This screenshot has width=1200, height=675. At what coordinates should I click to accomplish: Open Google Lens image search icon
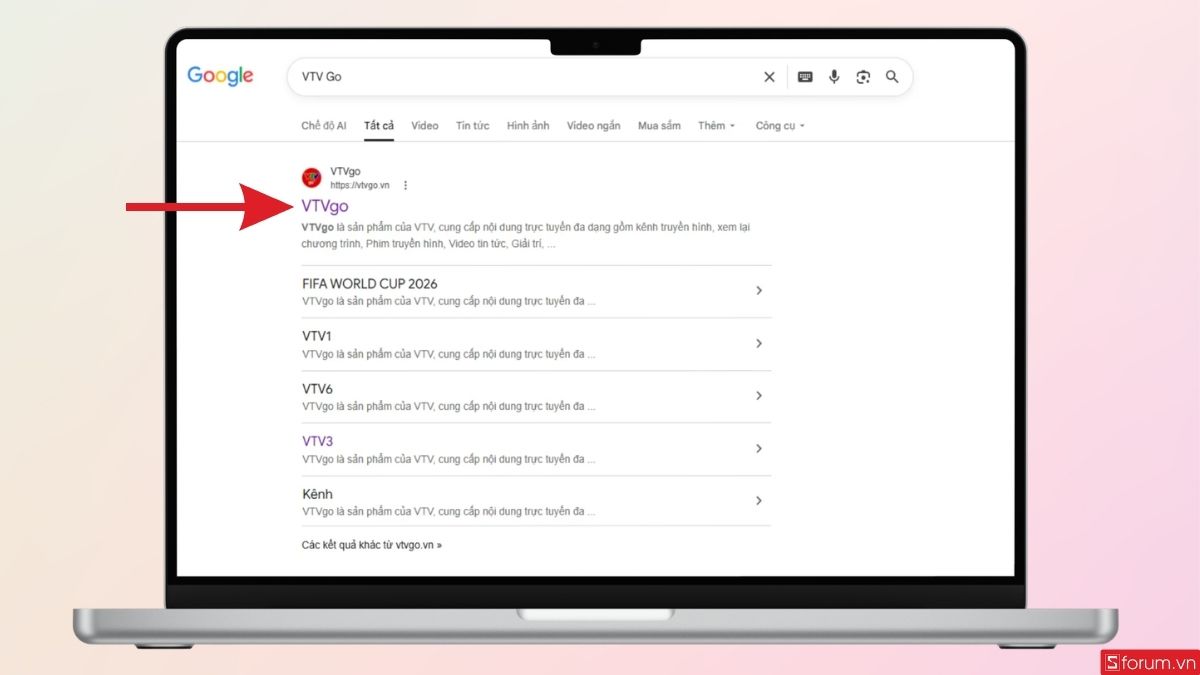(863, 77)
